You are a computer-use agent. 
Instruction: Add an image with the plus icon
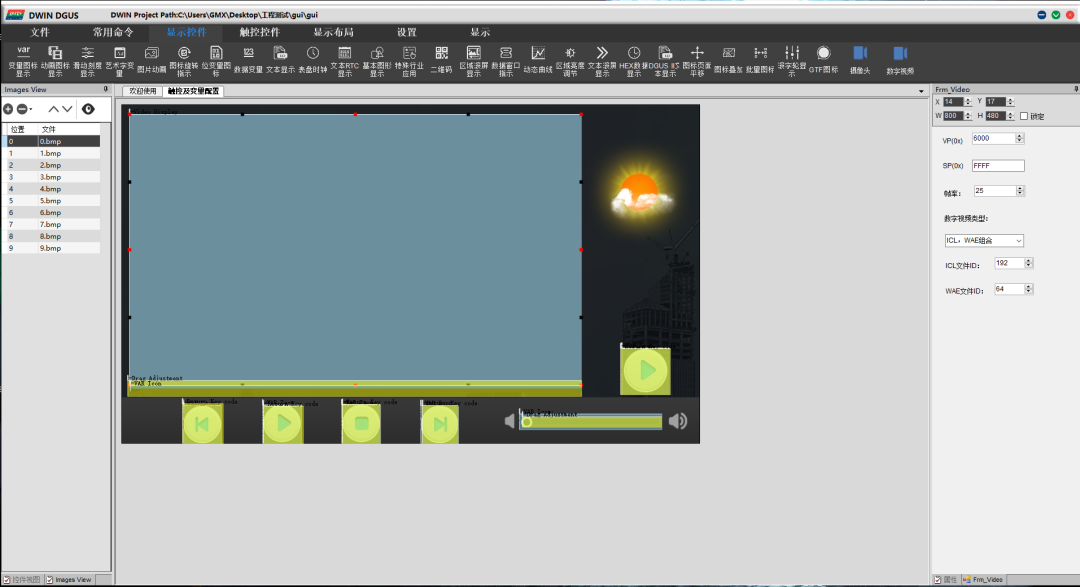[8, 109]
